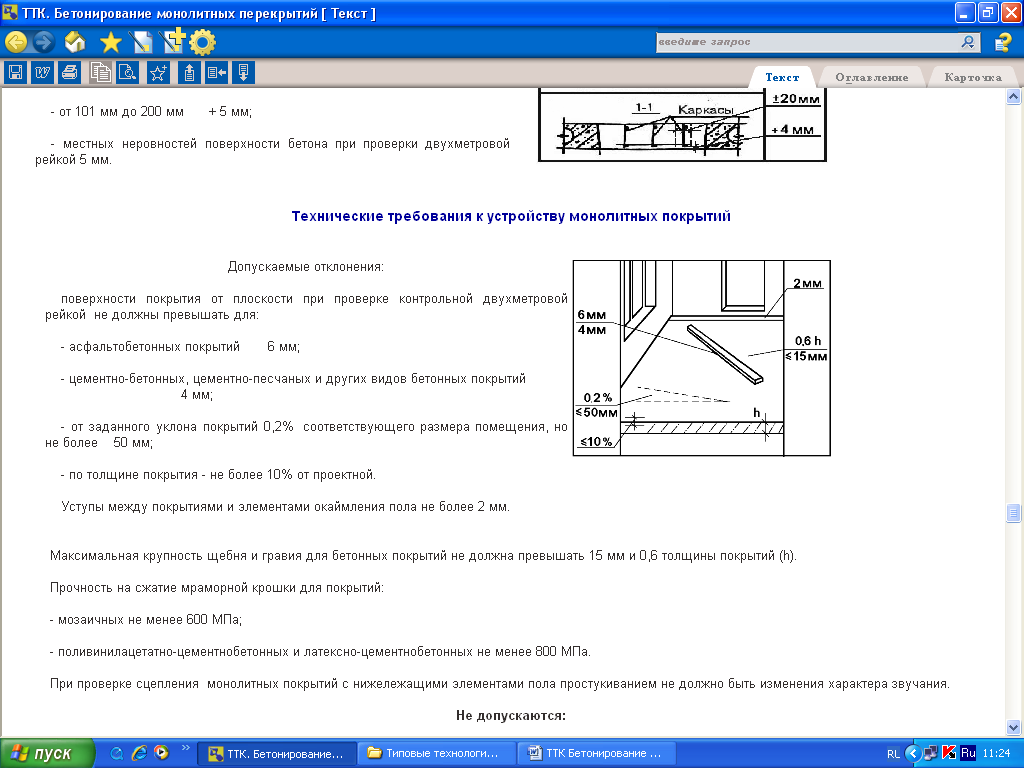Add a new note via page-plus icon
1024x768 pixels.
[172, 41]
